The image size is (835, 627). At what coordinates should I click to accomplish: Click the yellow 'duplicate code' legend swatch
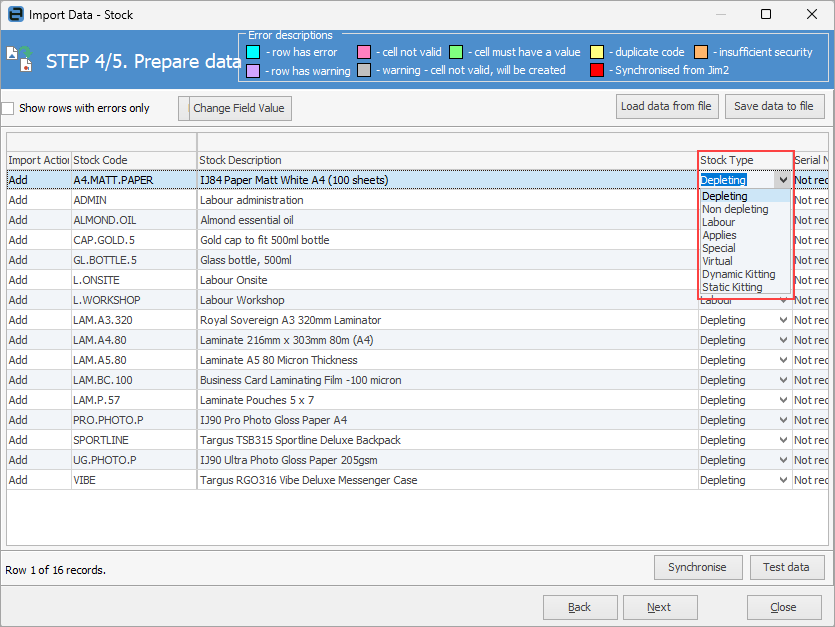pos(597,52)
